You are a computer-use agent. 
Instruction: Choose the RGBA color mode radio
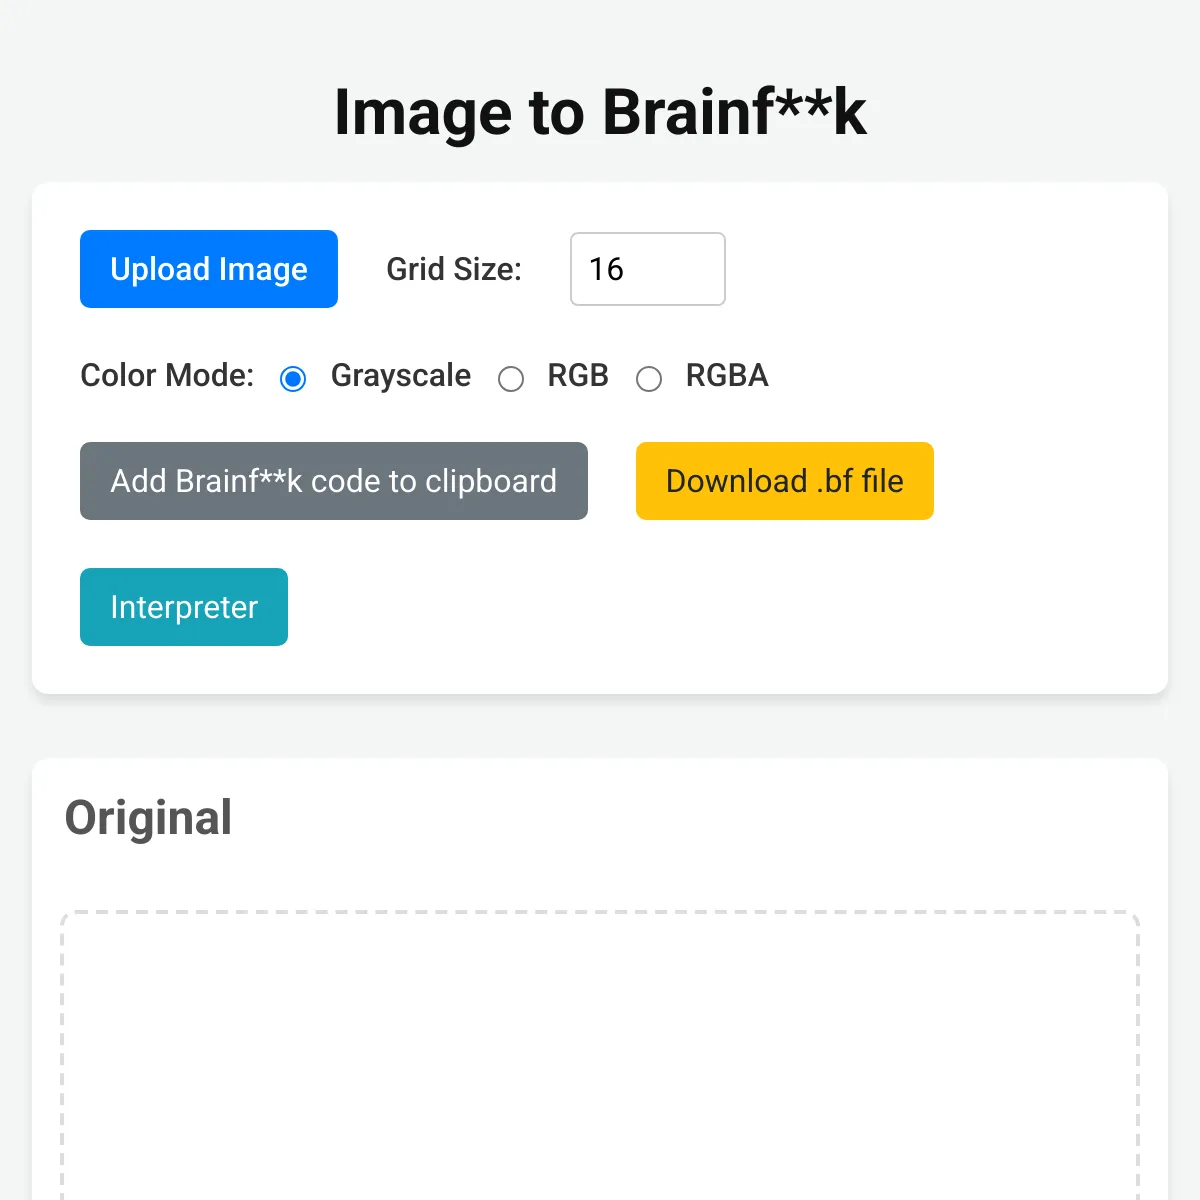click(x=649, y=379)
